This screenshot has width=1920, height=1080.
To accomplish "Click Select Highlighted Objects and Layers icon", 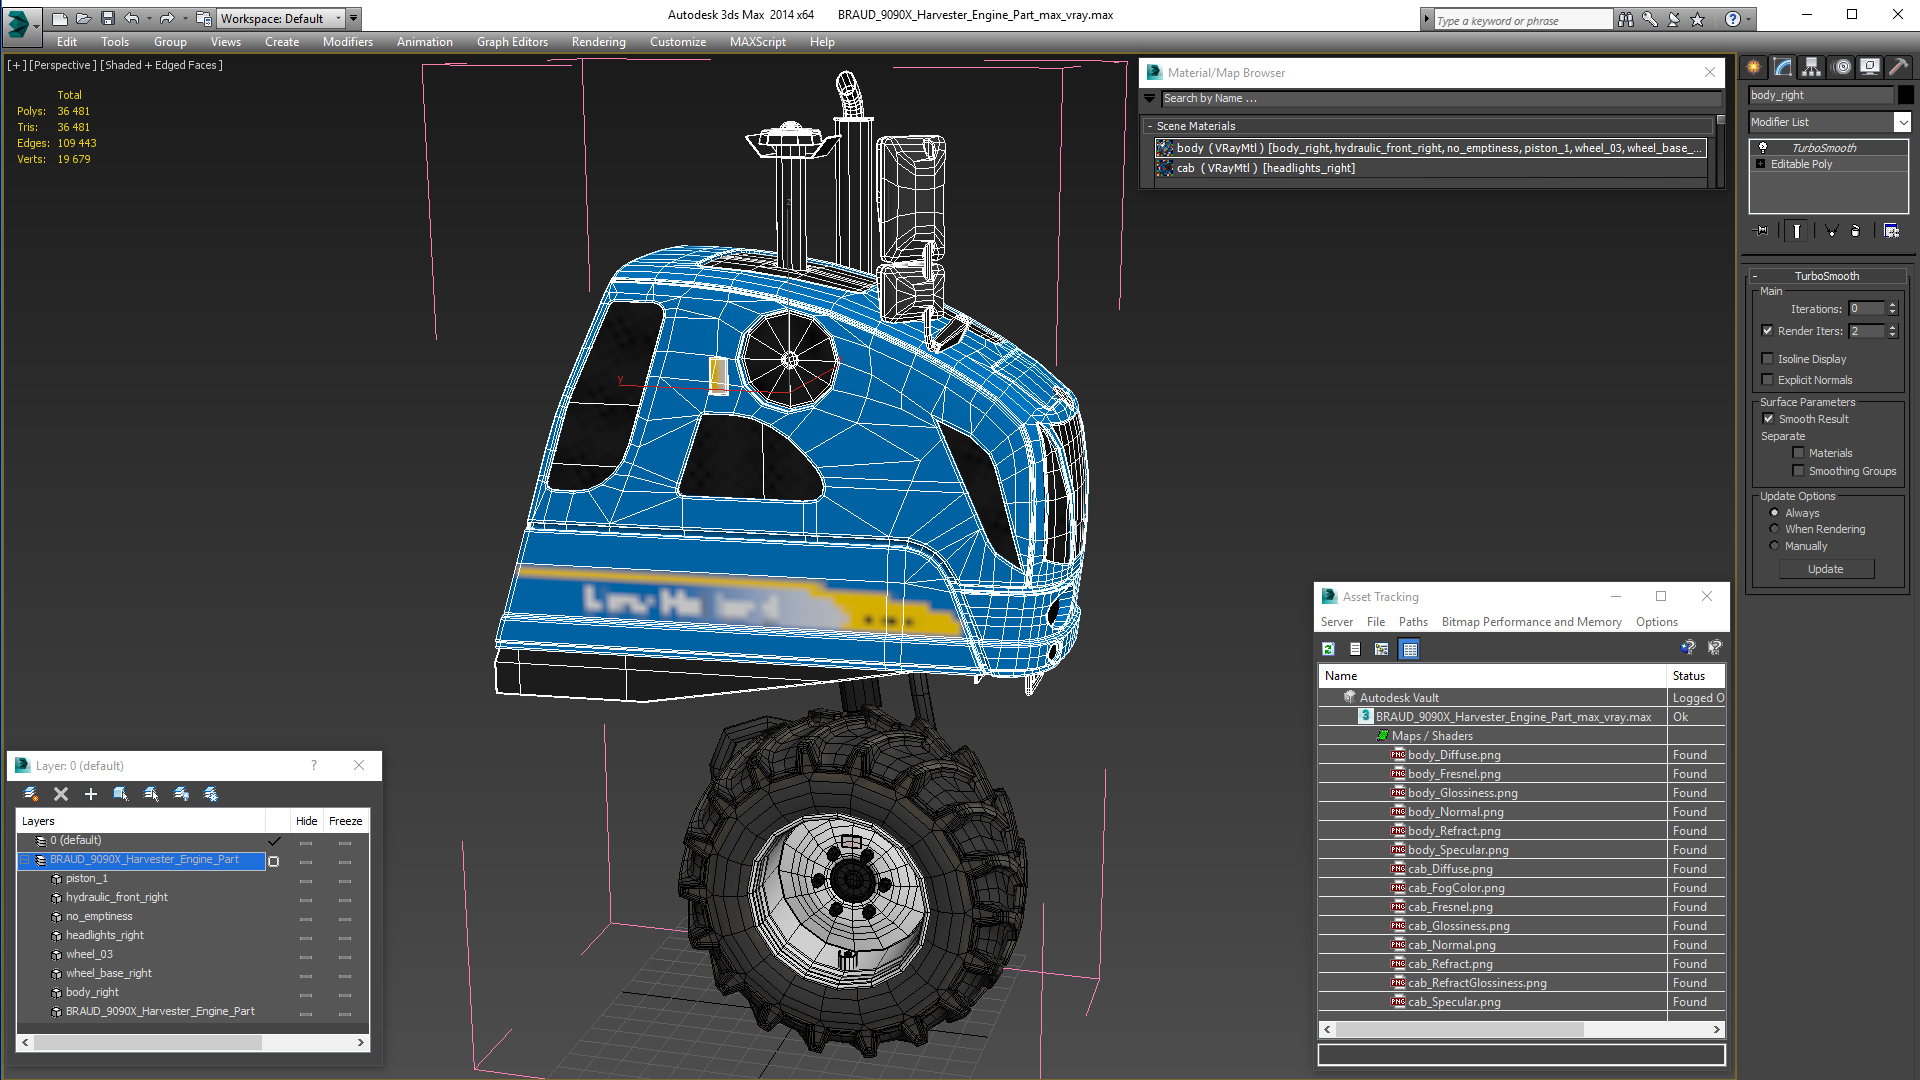I will click(121, 794).
